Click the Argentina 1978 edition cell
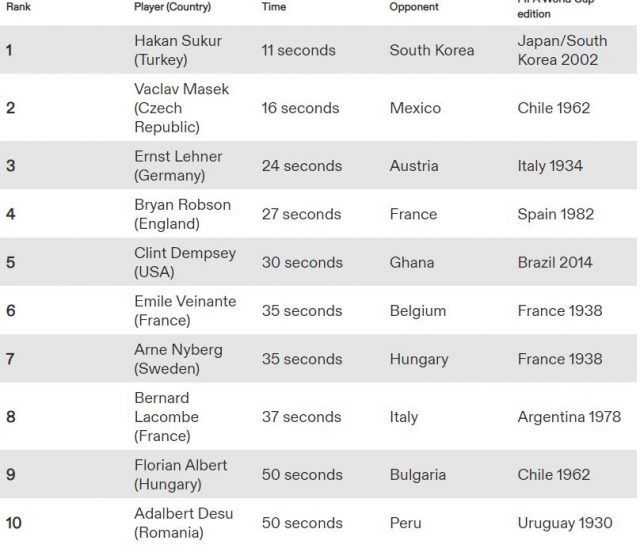Viewport: 640px width, 548px height. click(x=567, y=417)
